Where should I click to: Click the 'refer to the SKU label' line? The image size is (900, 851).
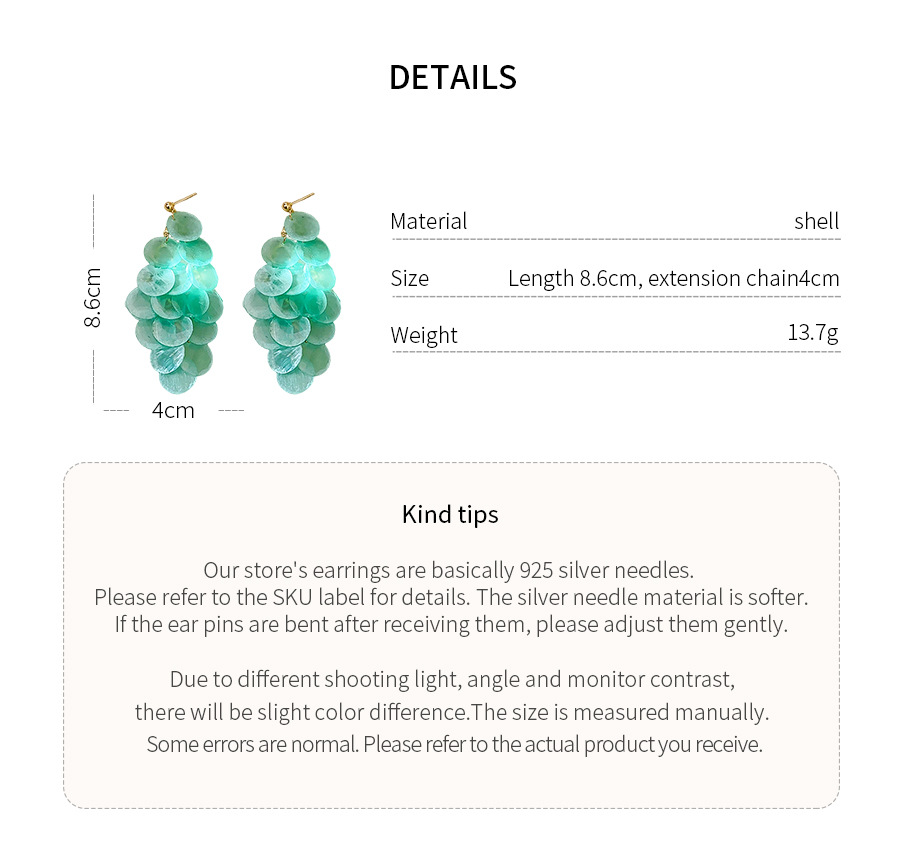coord(451,597)
